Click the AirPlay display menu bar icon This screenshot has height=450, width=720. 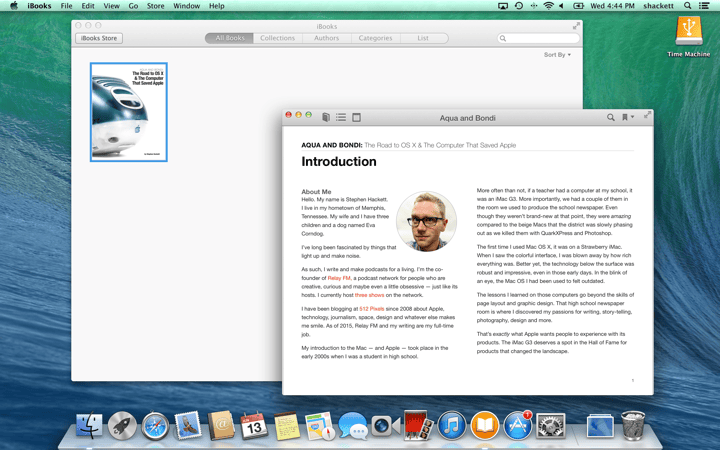[503, 6]
